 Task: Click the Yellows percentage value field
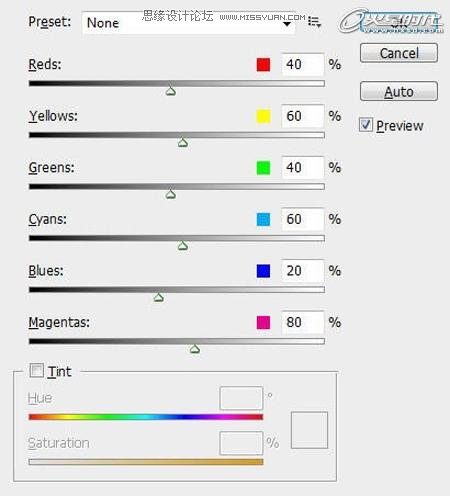(x=302, y=116)
